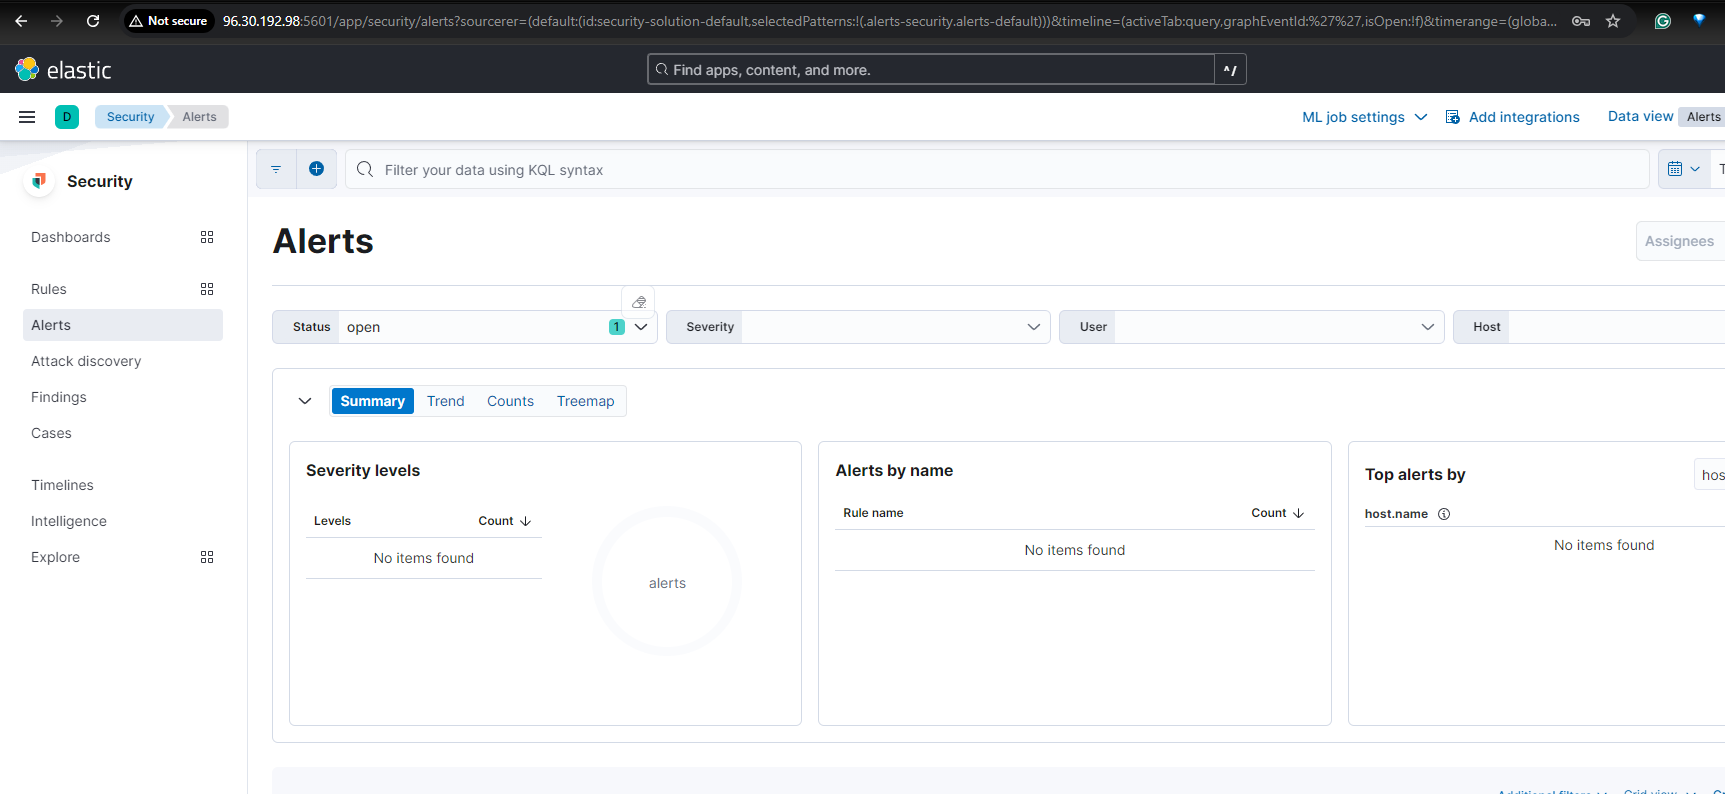Viewport: 1725px width, 794px height.
Task: Go back with the browser back arrow
Action: 21,21
